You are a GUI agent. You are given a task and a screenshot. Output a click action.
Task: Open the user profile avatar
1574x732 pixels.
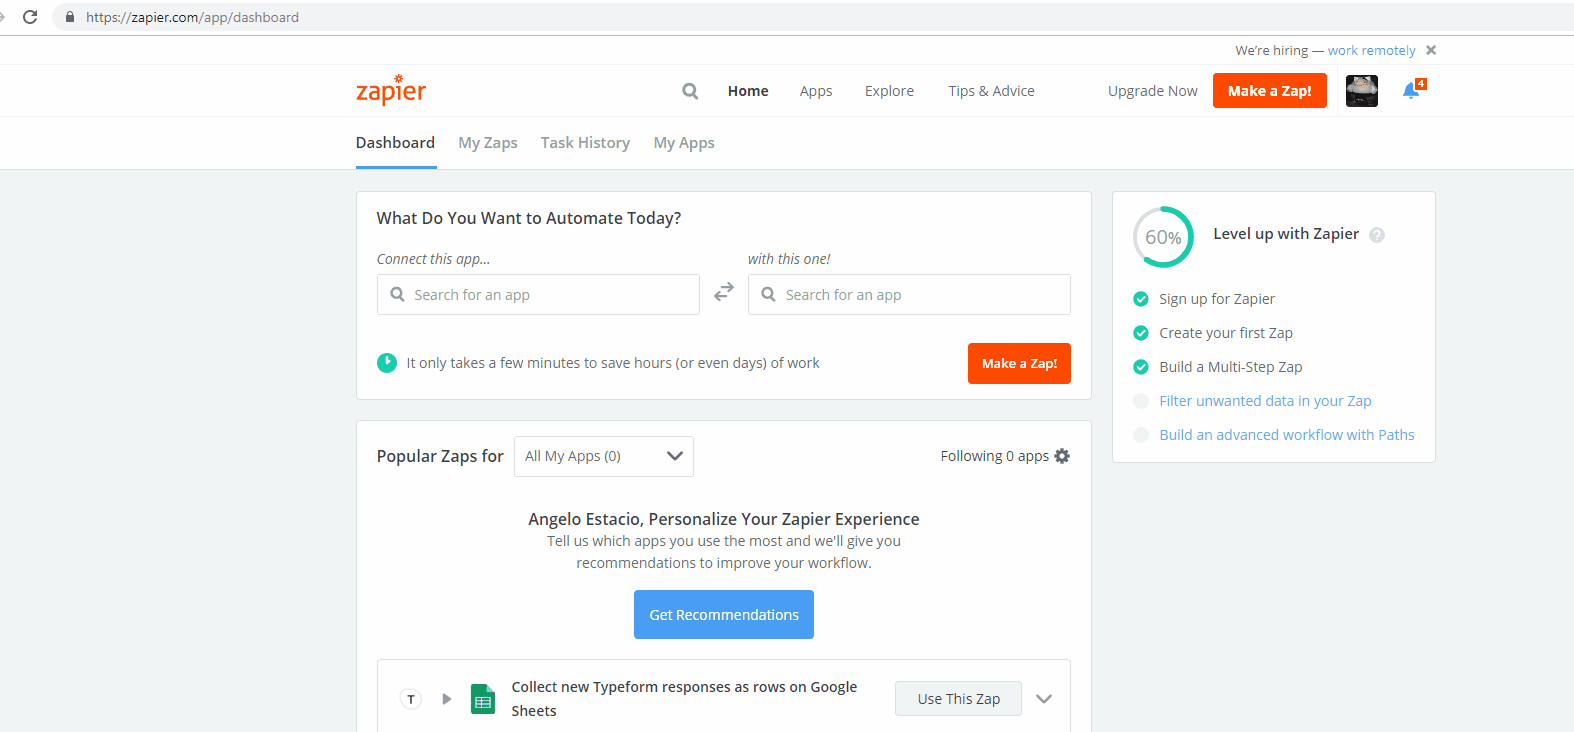tap(1362, 91)
